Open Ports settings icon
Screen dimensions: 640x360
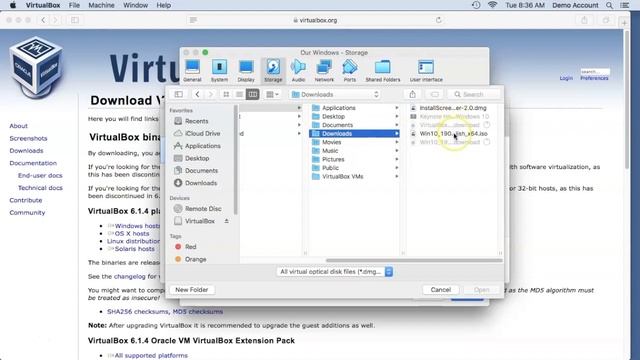(350, 71)
